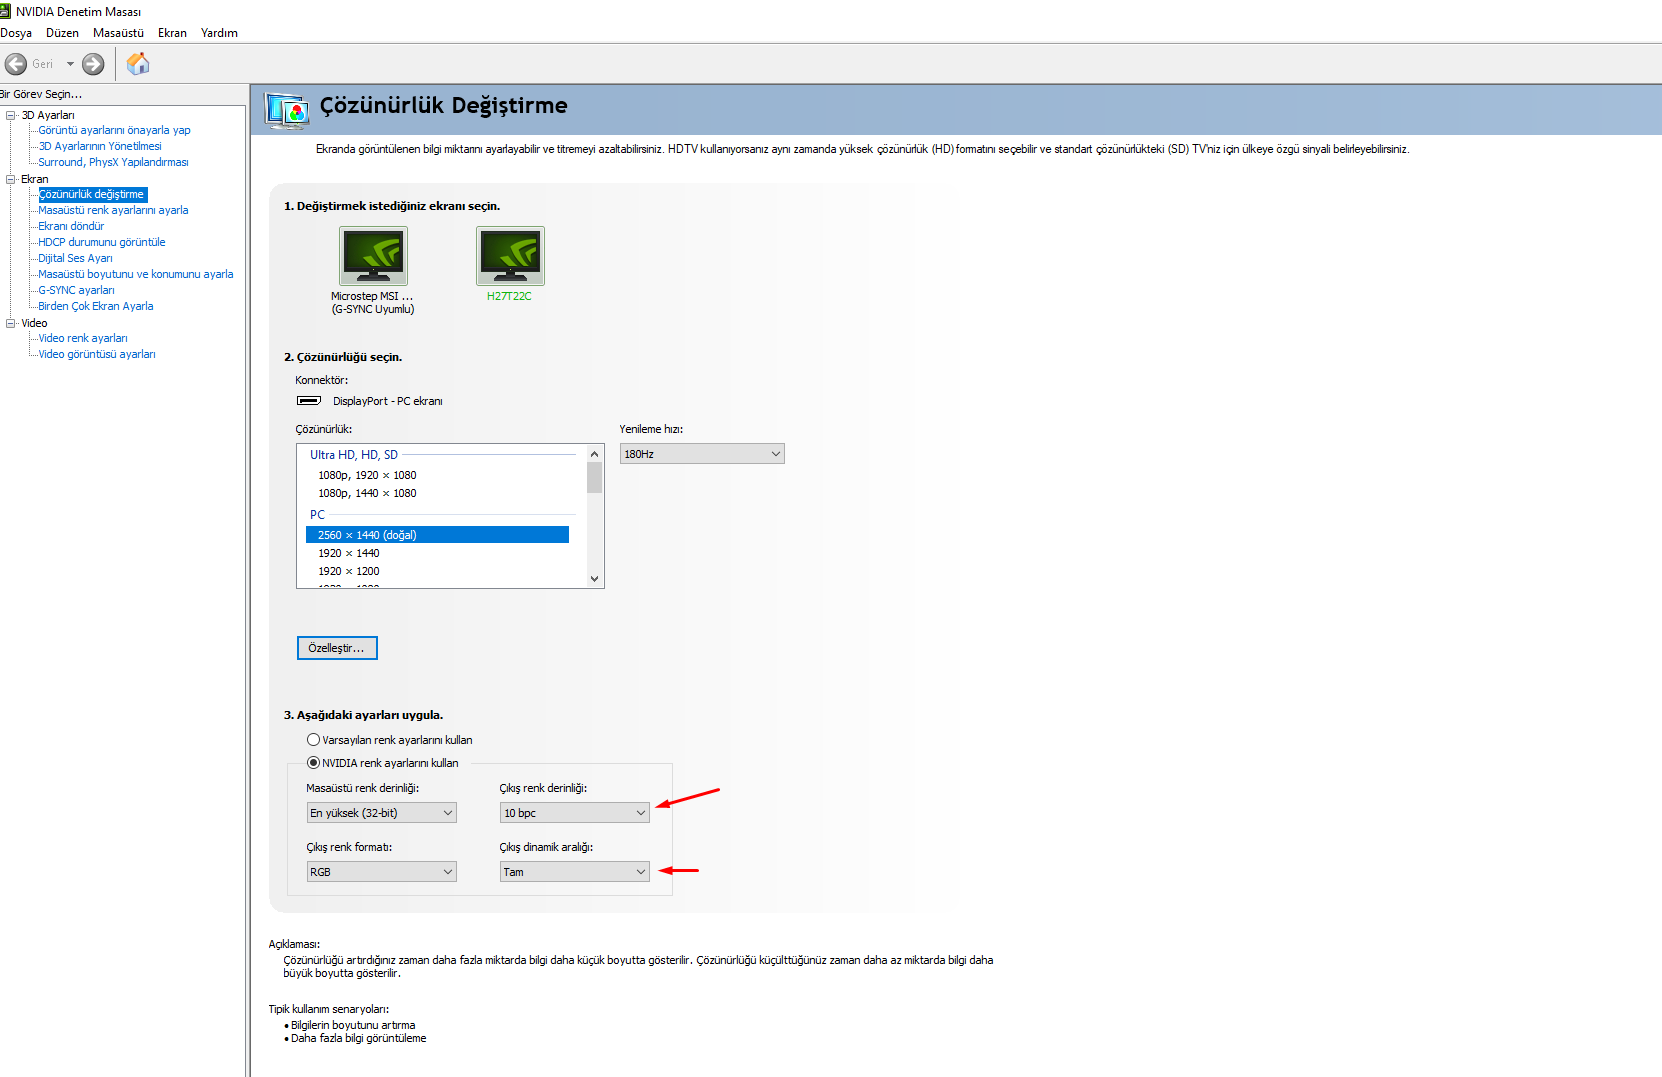Open the Masaüstü menu
The image size is (1662, 1077).
[x=118, y=33]
